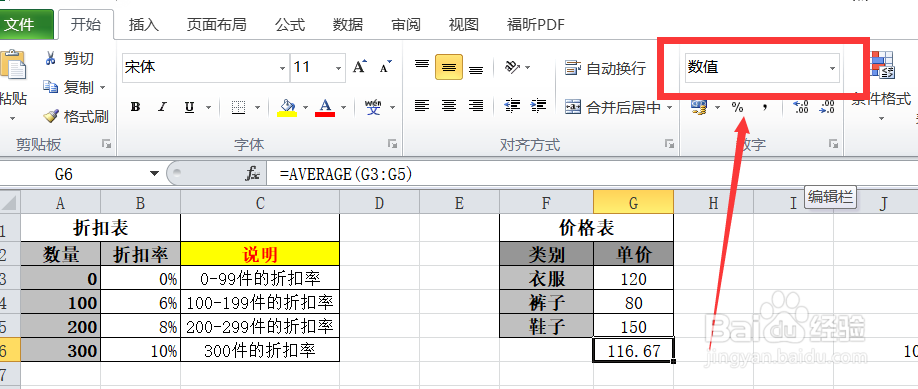
Task: Open font color dropdown arrow
Action: (343, 107)
